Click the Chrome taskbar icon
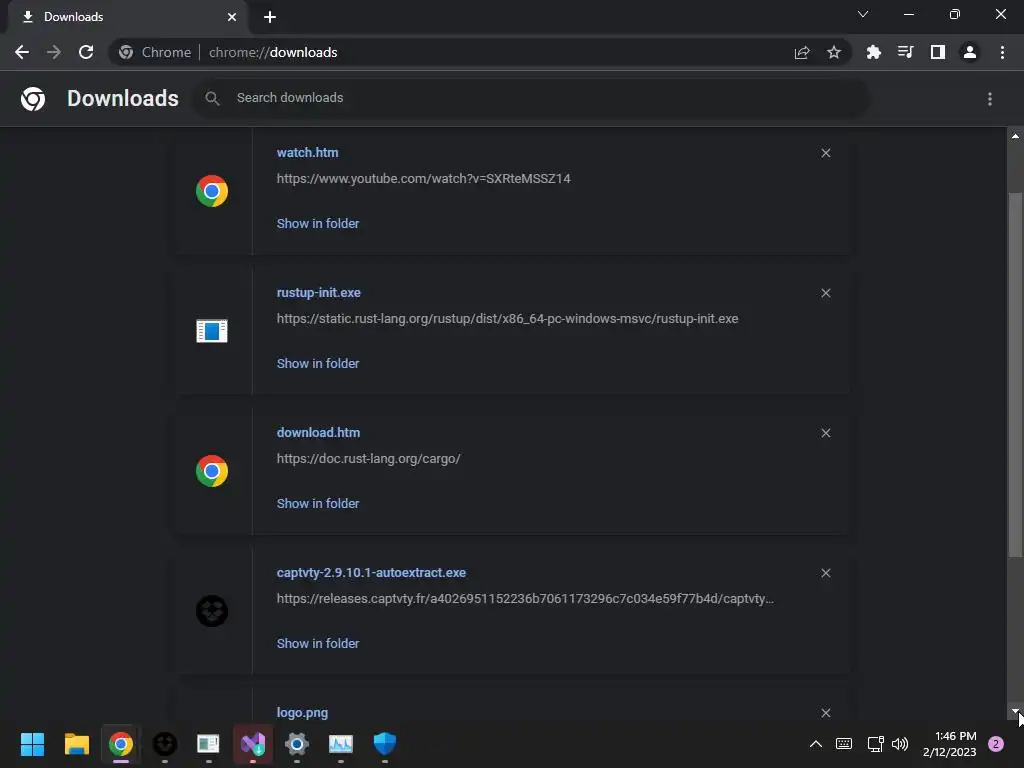 point(121,744)
